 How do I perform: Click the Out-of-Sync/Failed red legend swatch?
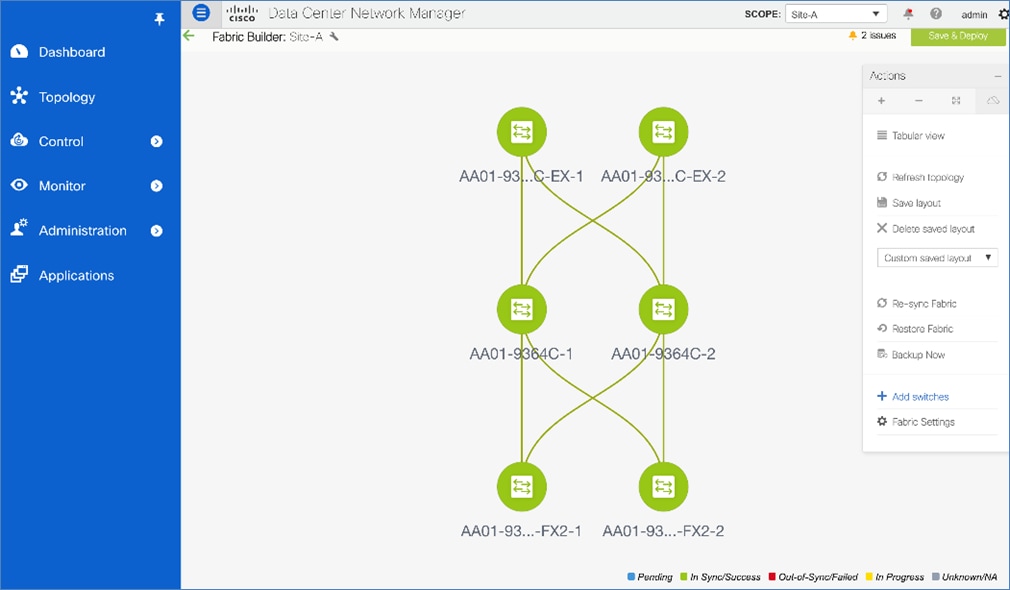click(772, 576)
